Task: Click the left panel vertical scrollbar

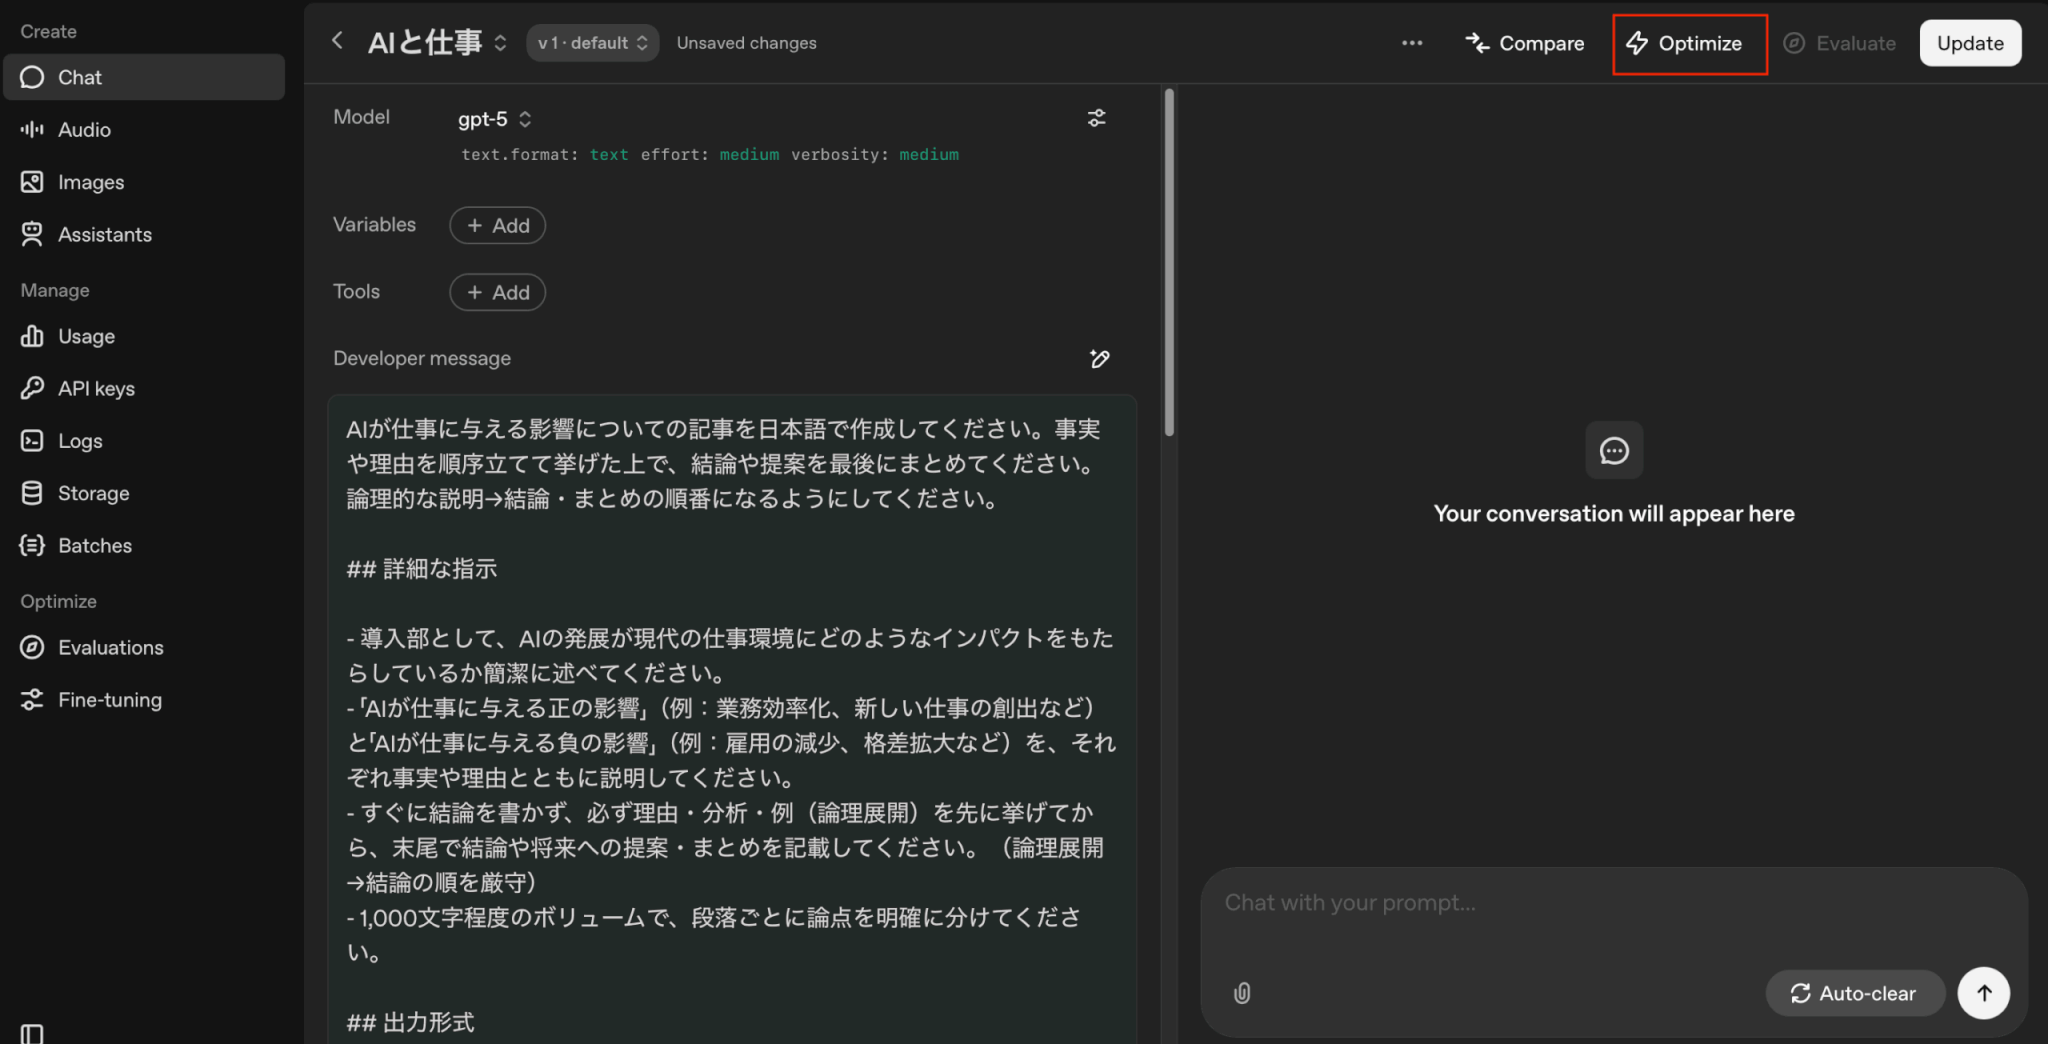Action: click(1168, 260)
